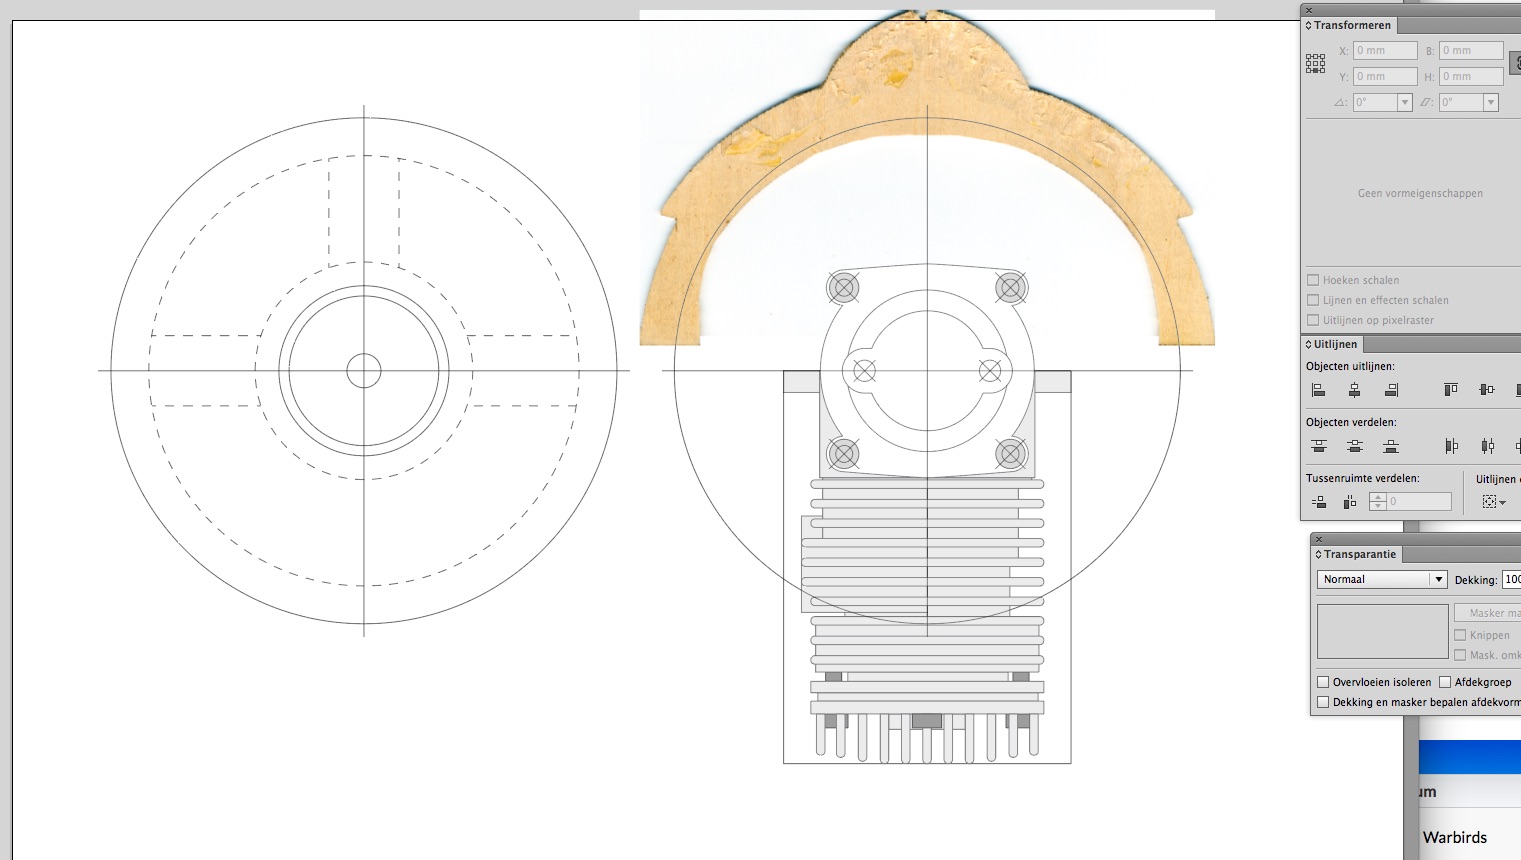The image size is (1521, 860).
Task: Click the rotation angle icon in Transformeren
Action: click(1340, 102)
